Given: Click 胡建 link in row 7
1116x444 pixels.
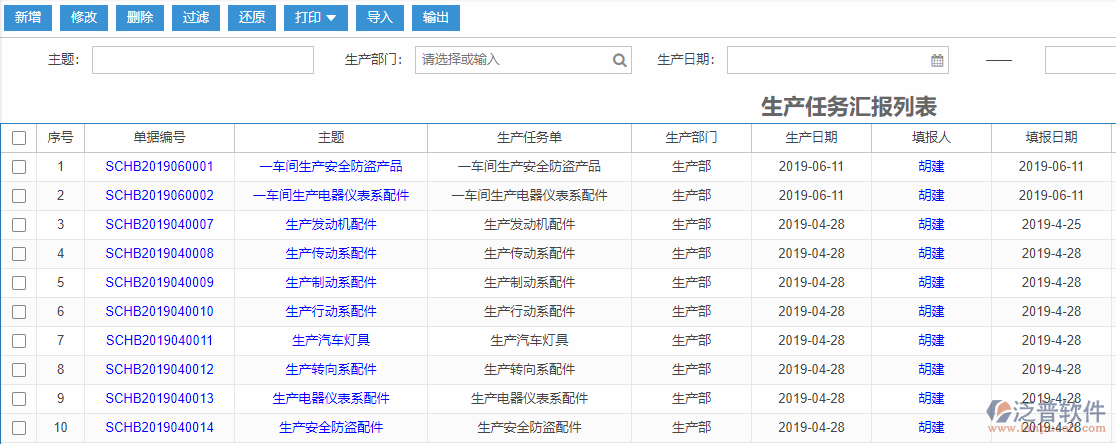Looking at the screenshot, I should 931,341.
